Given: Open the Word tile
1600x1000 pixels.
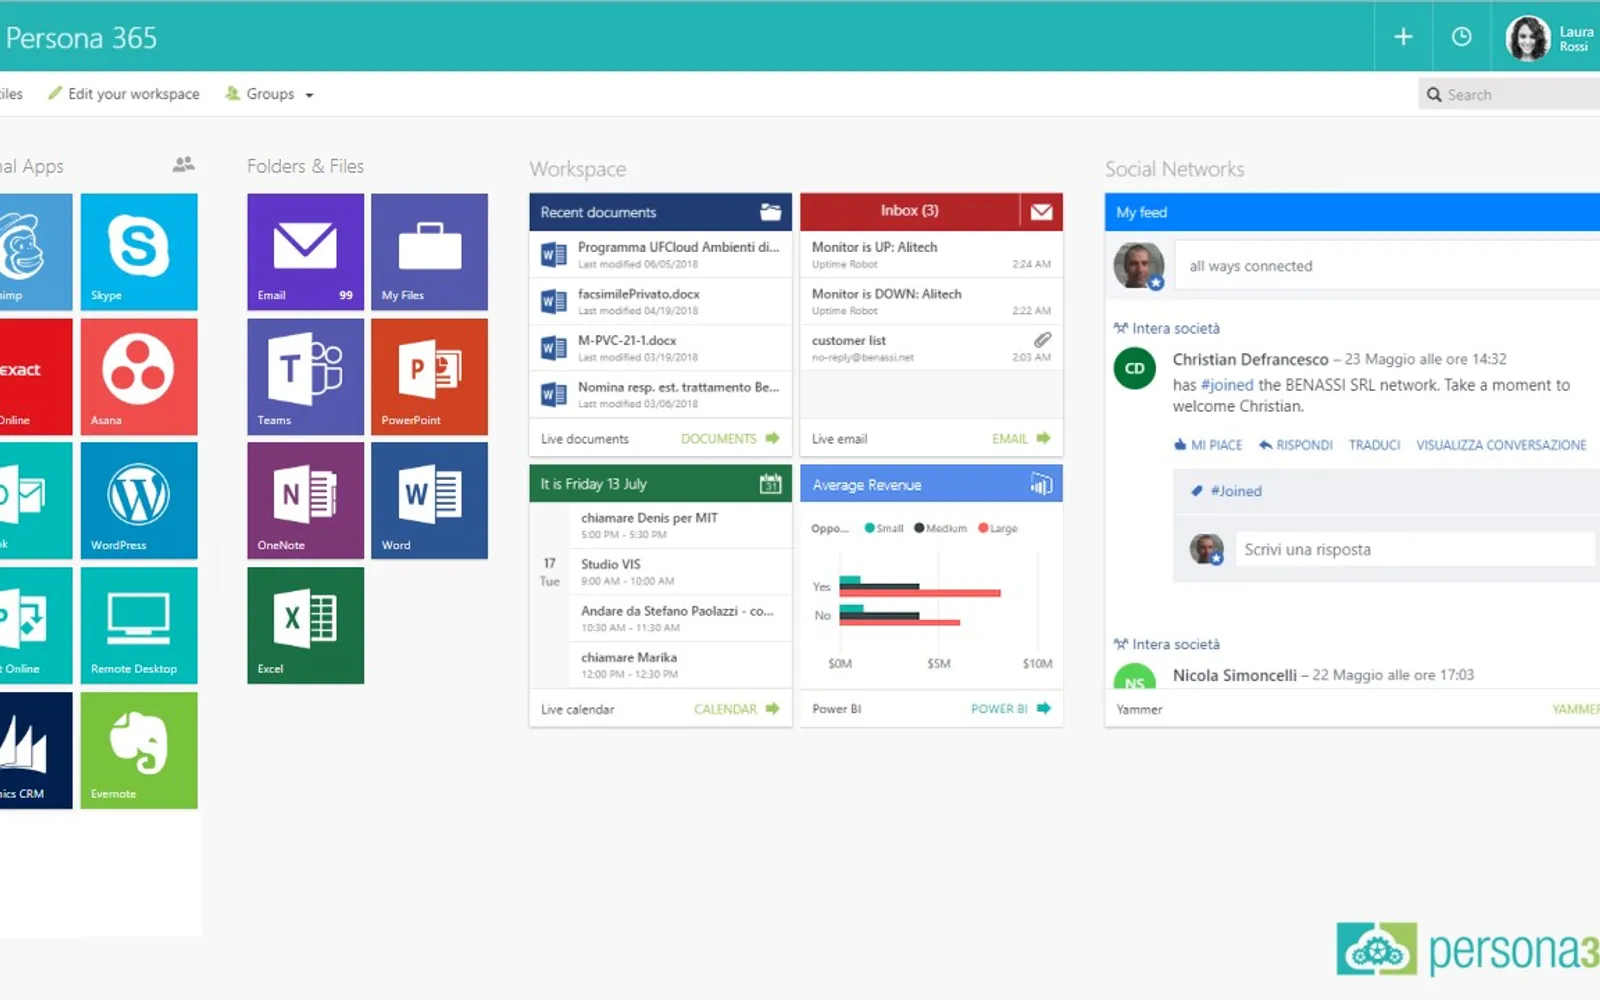Looking at the screenshot, I should point(430,501).
